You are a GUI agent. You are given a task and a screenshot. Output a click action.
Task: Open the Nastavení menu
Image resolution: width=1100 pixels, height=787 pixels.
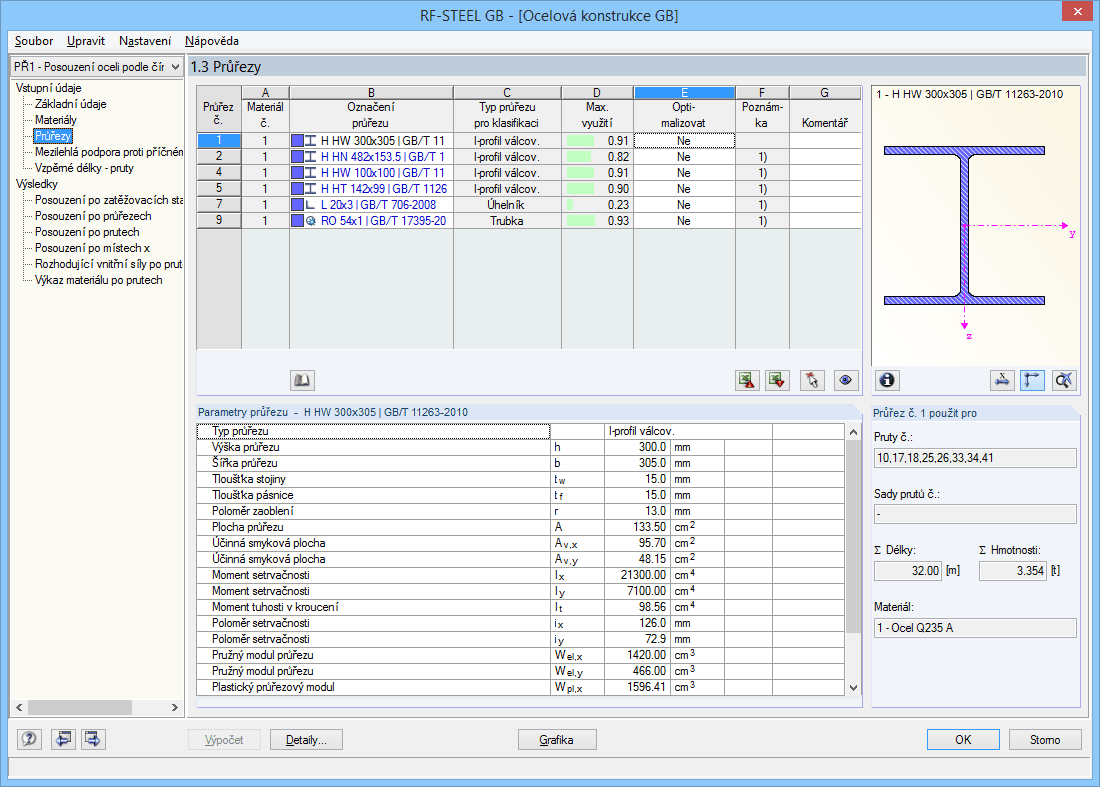(145, 41)
